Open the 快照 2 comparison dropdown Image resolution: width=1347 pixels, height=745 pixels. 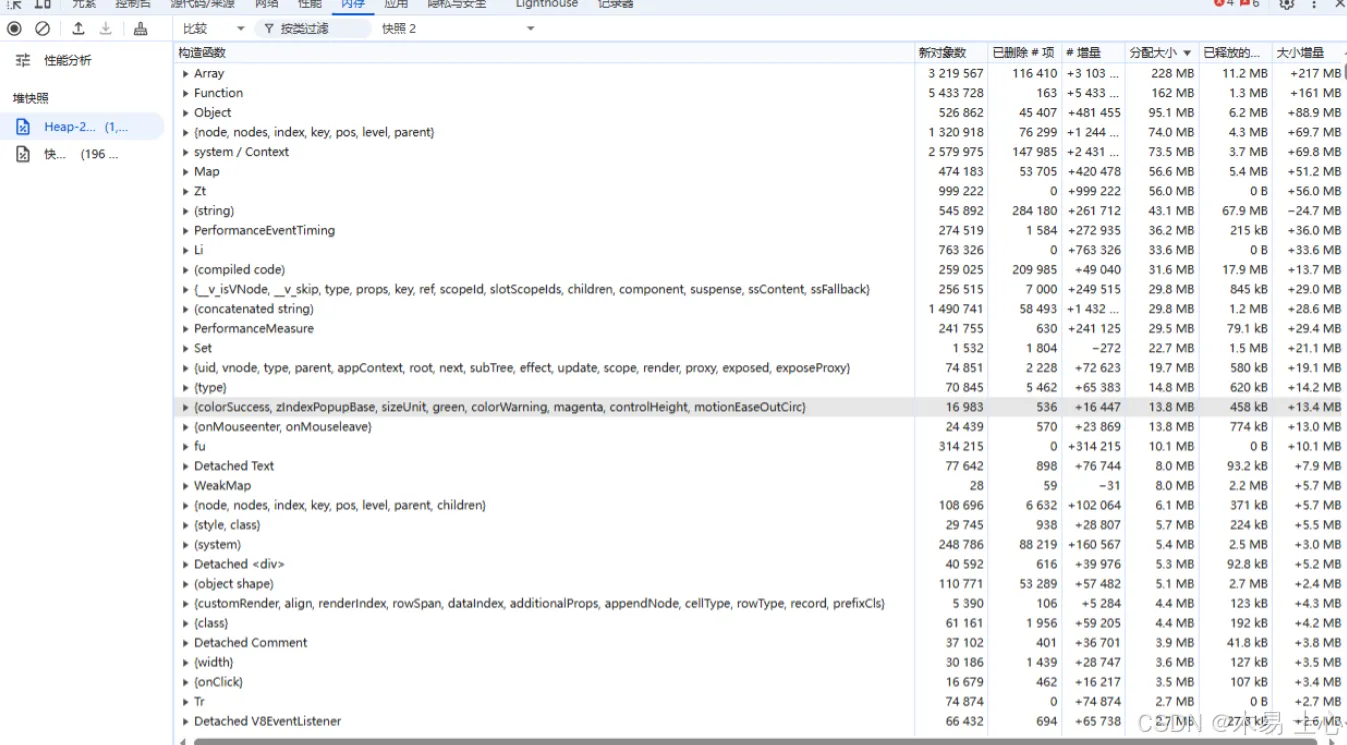pyautogui.click(x=458, y=29)
